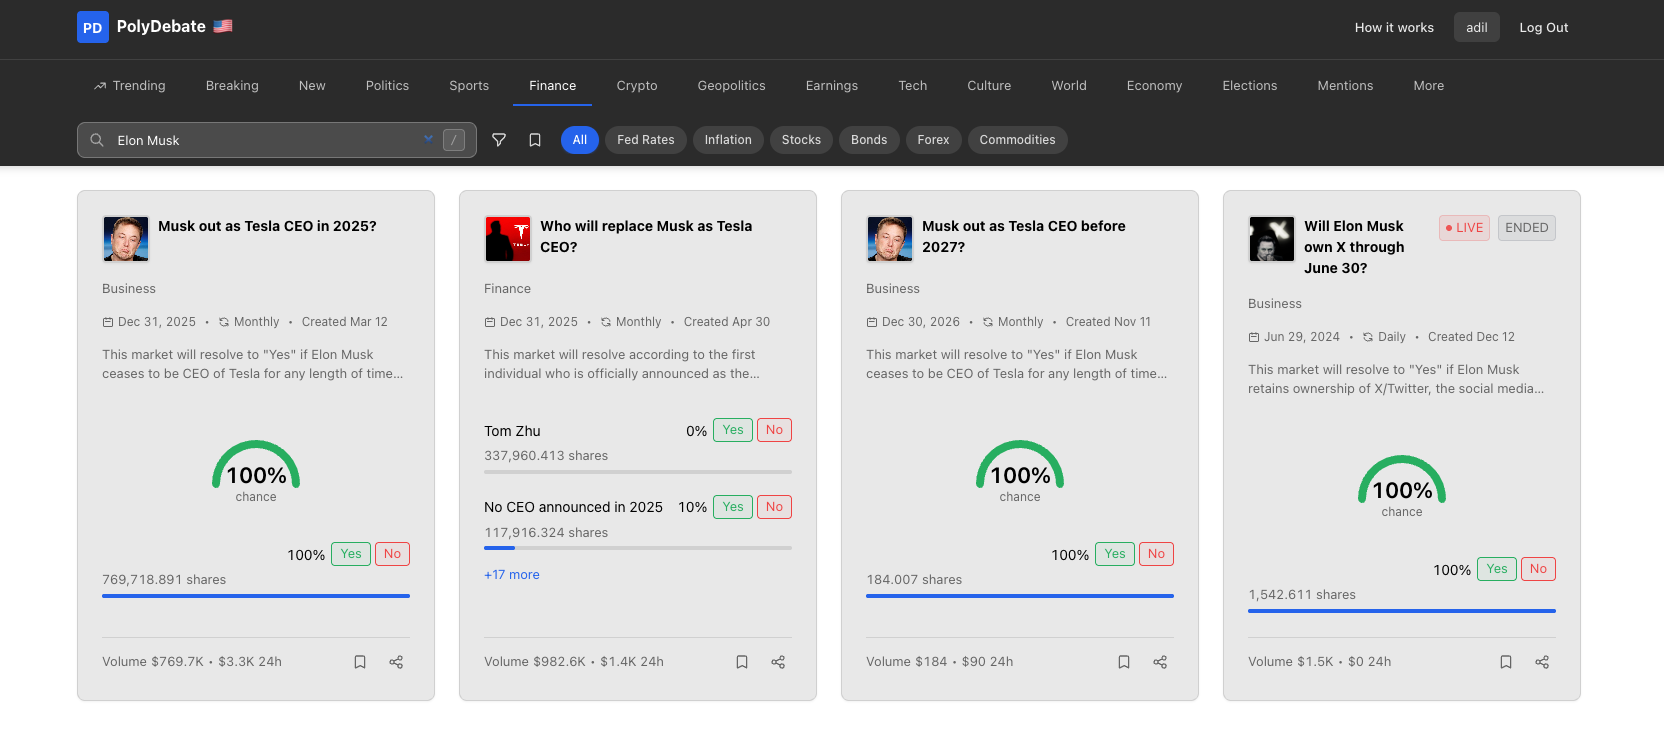Click the 1,542.611 shares progress bar
The image size is (1664, 732).
pyautogui.click(x=1402, y=610)
